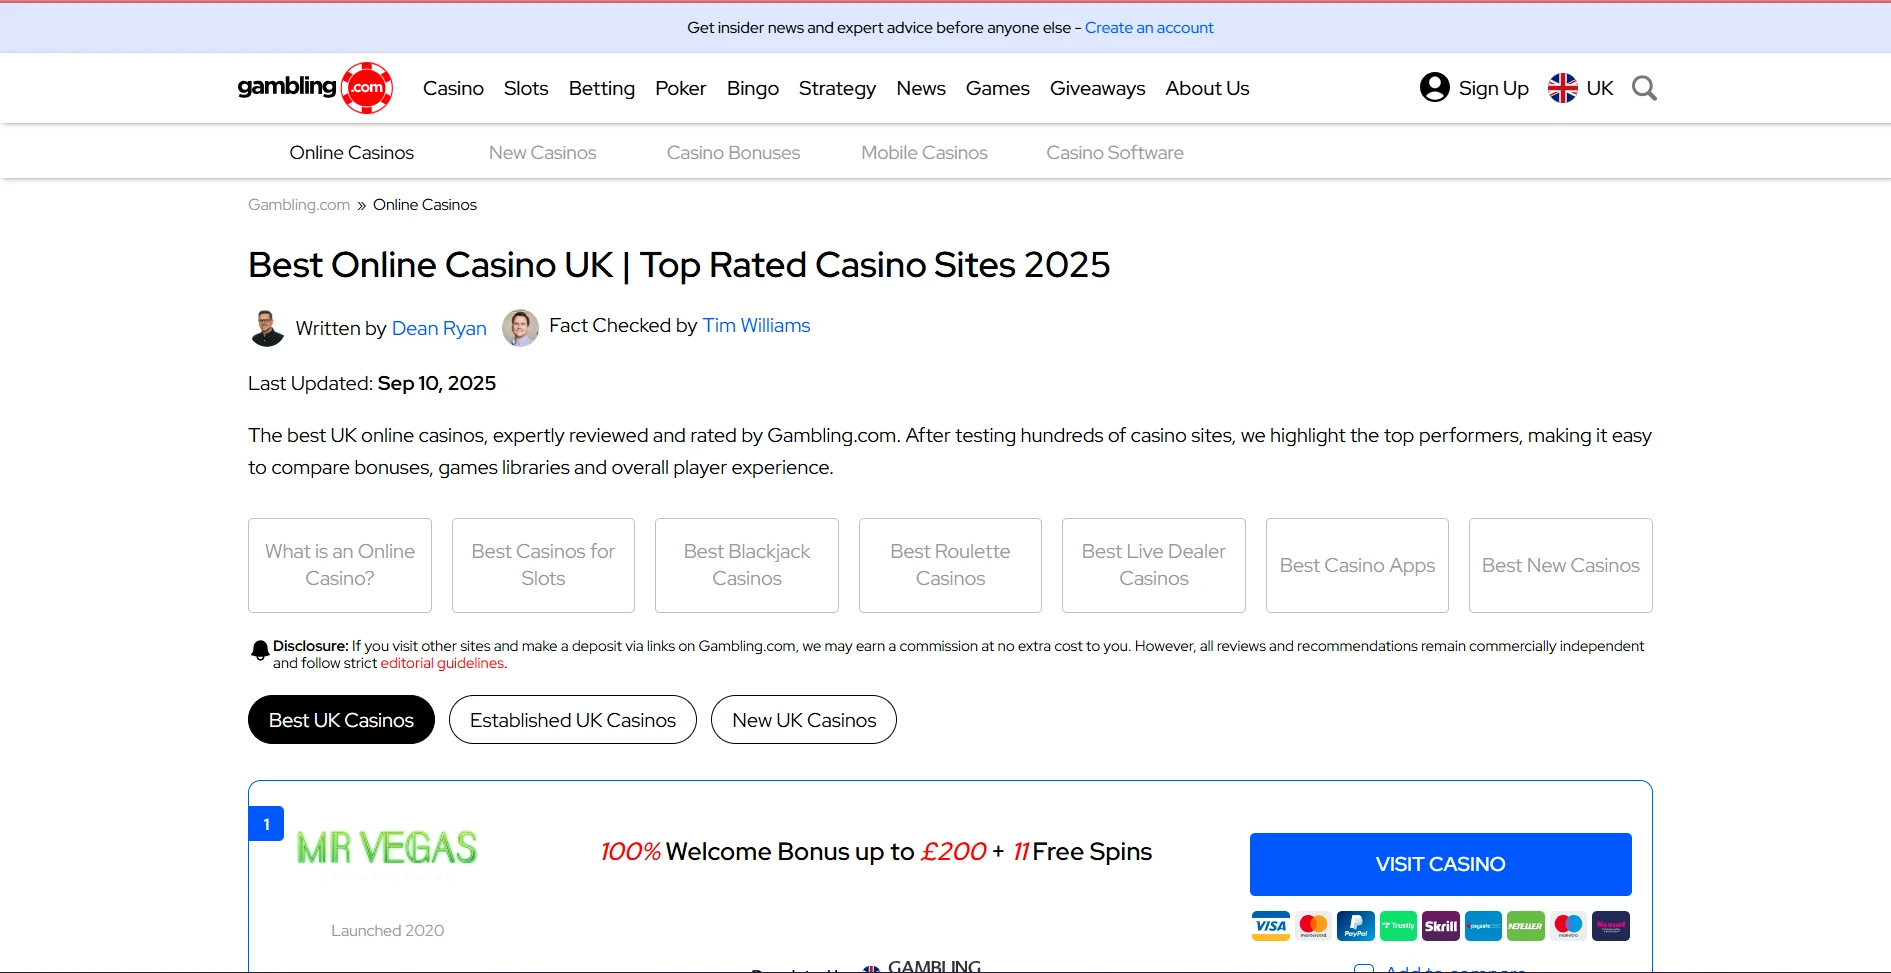
Task: Click the disclosure bell icon
Action: pyautogui.click(x=260, y=651)
